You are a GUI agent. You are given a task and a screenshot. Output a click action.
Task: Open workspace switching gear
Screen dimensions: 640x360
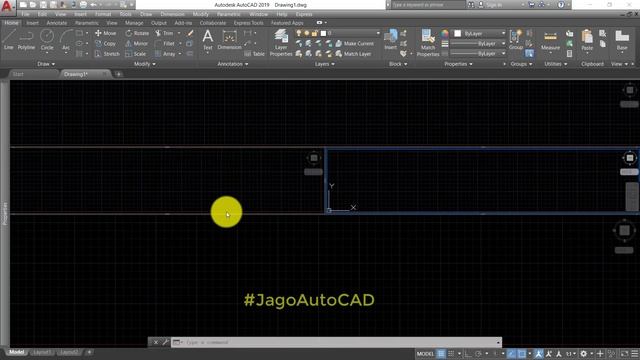point(584,353)
